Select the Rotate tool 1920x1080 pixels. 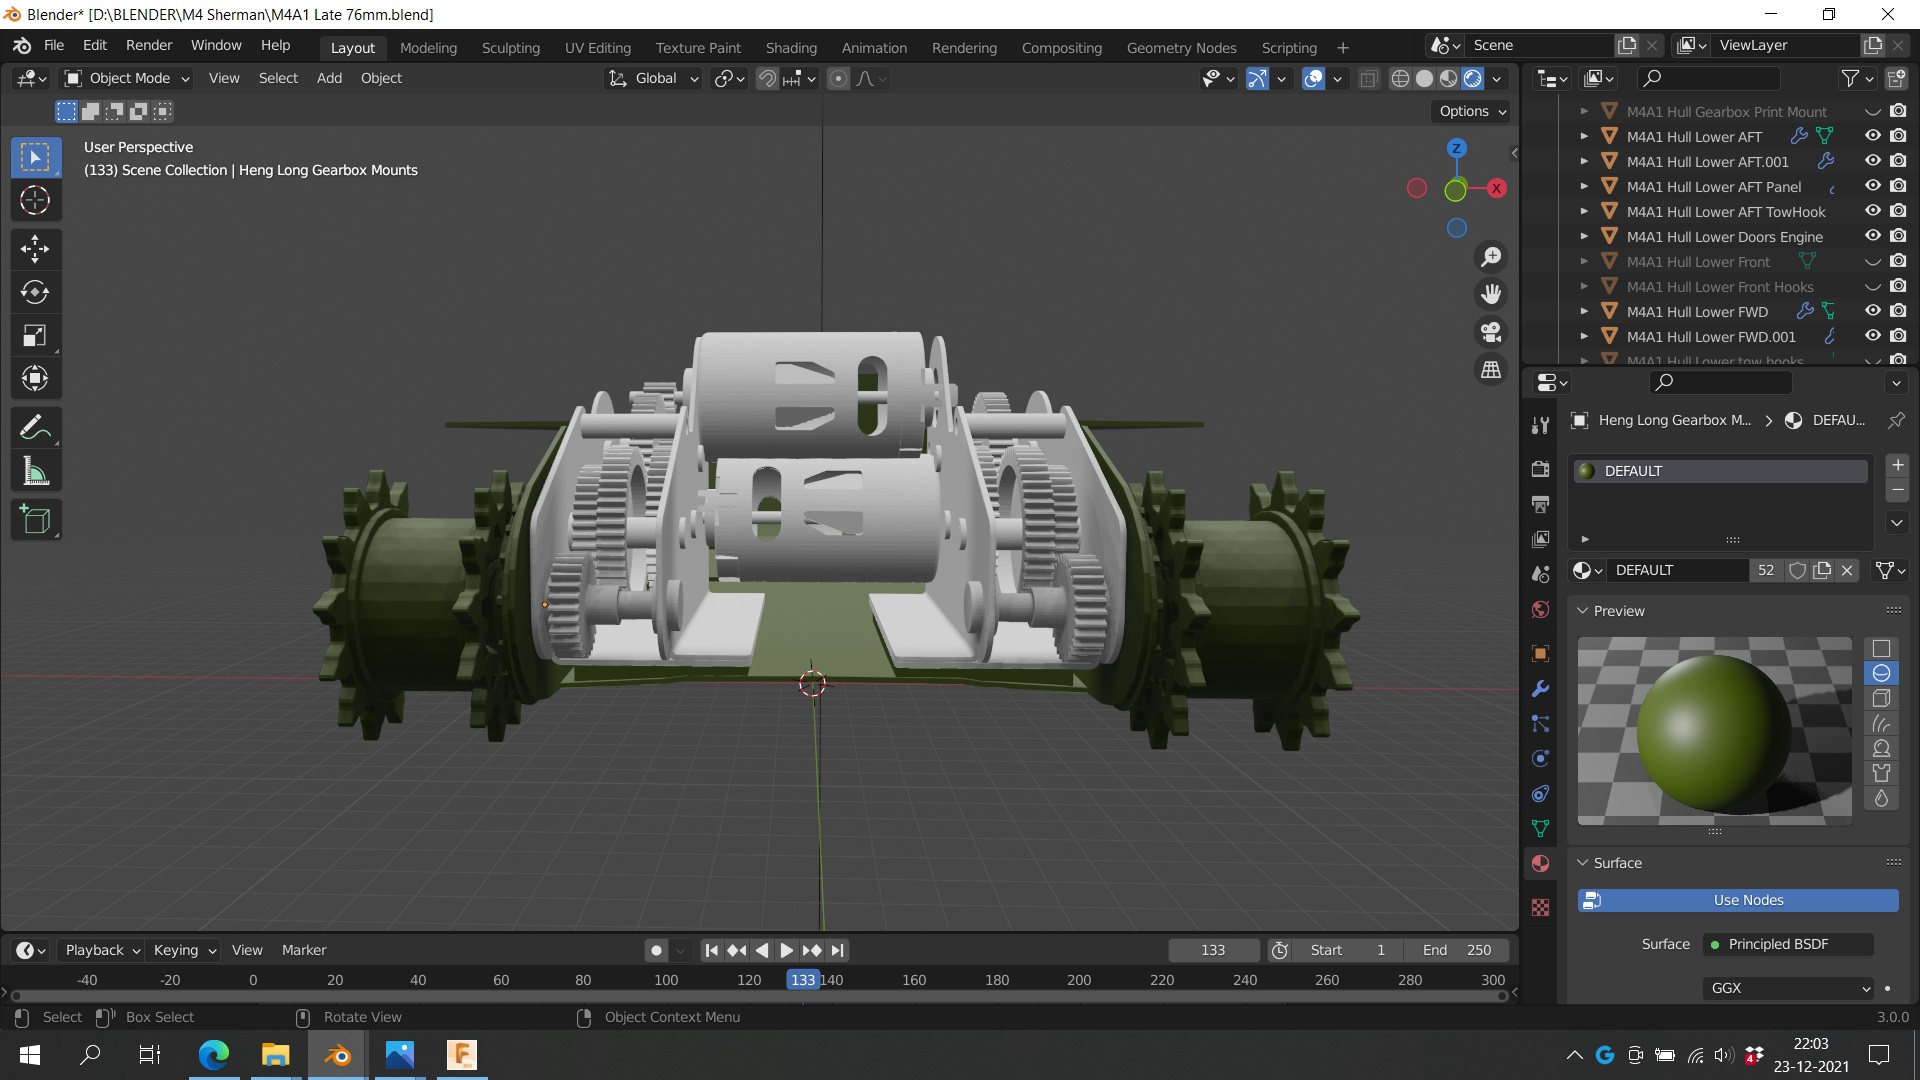coord(35,292)
